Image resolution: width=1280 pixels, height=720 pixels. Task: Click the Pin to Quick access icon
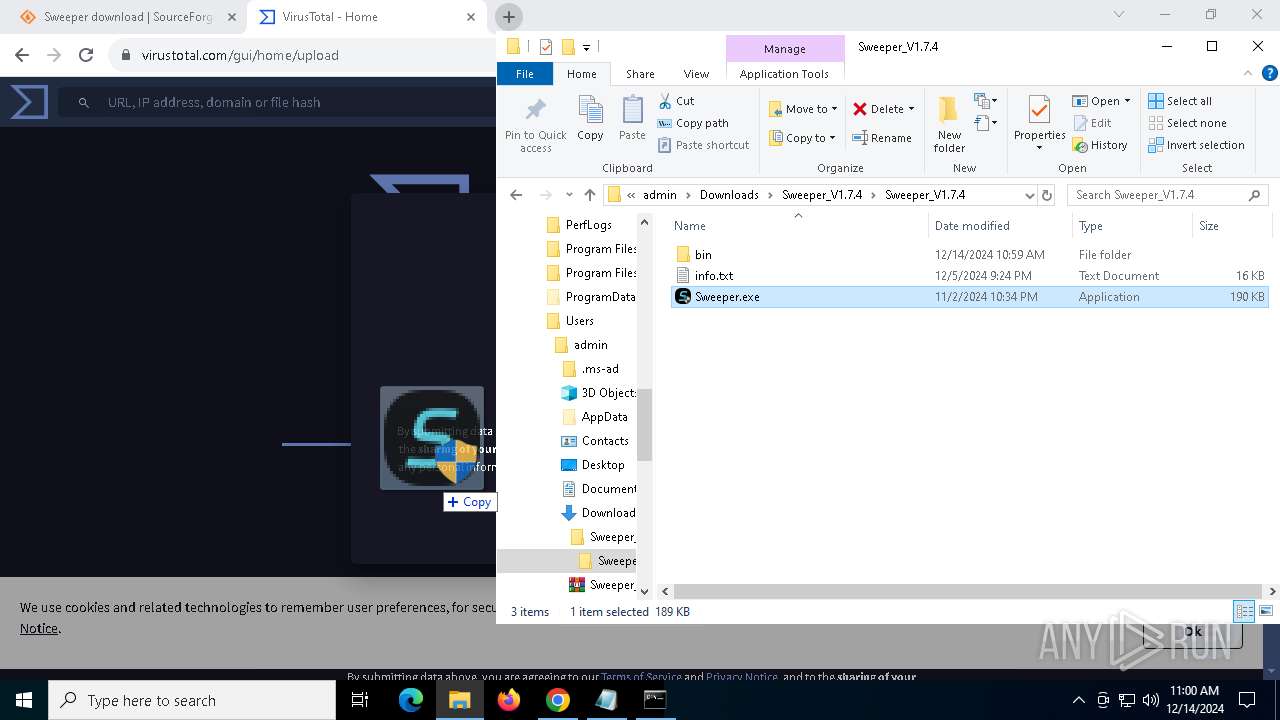pyautogui.click(x=535, y=124)
